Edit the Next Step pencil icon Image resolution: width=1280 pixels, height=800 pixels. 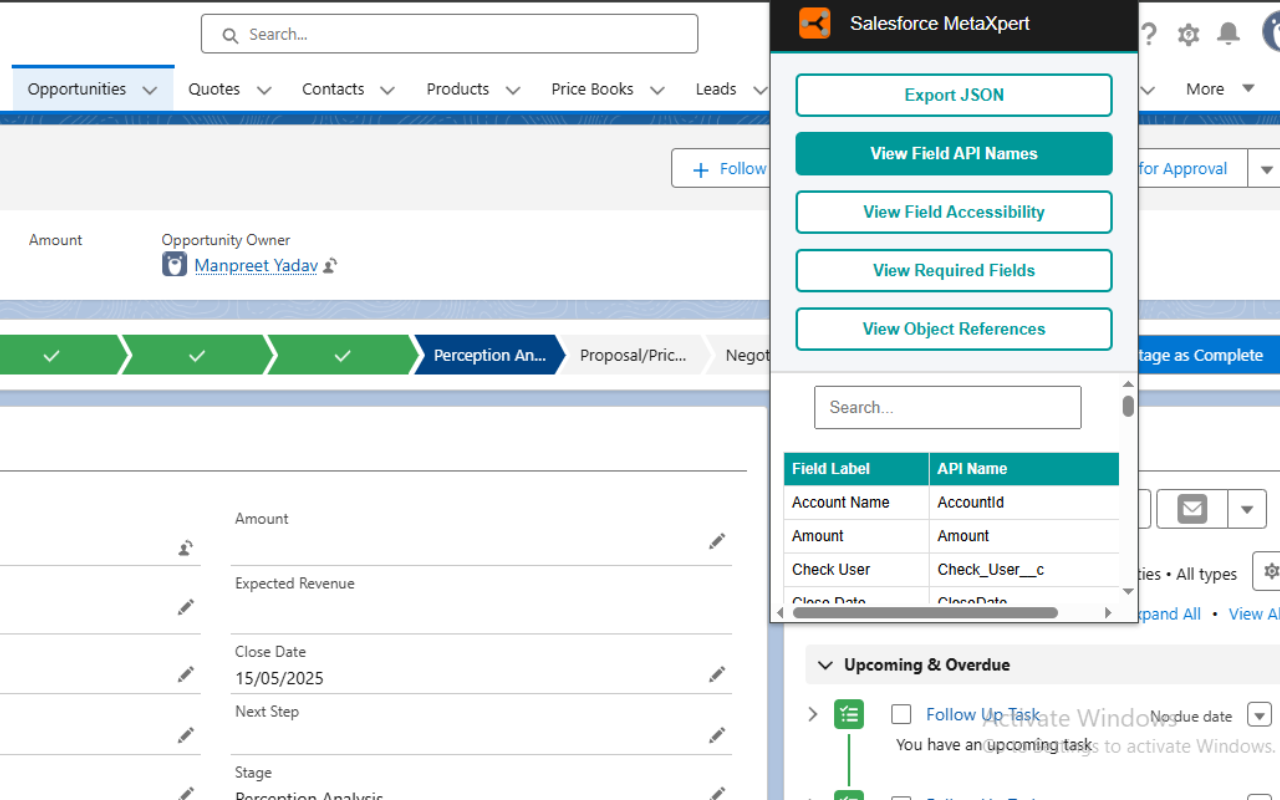click(x=717, y=735)
